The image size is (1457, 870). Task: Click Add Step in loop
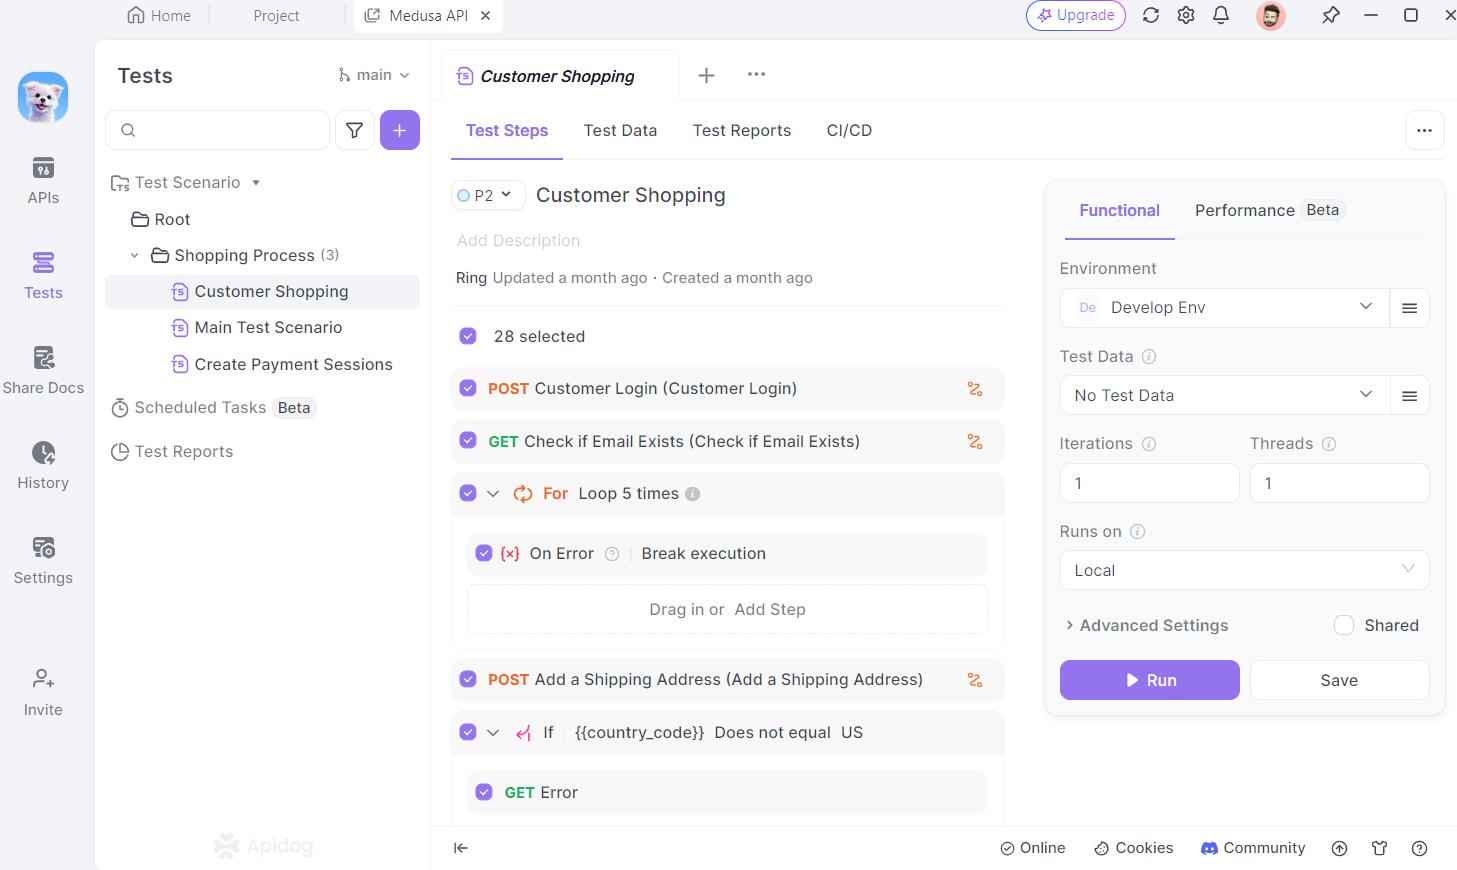pos(770,610)
